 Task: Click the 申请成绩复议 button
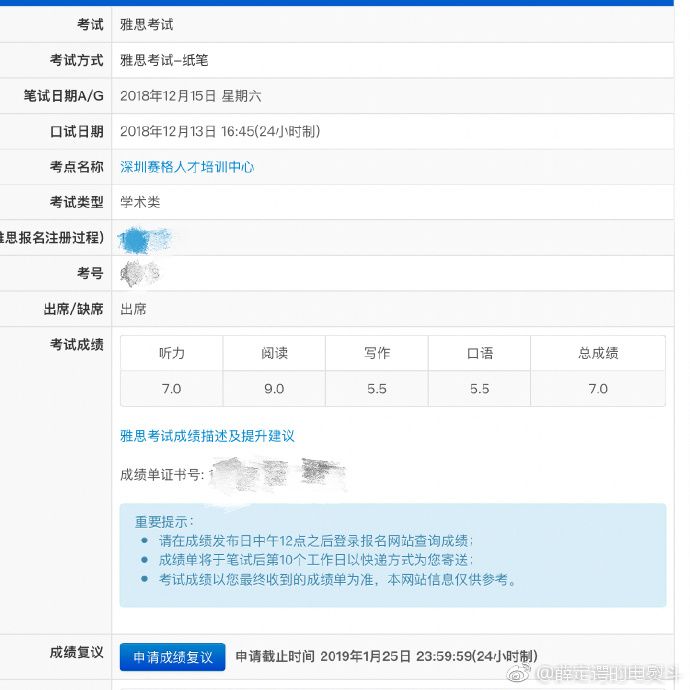[x=172, y=657]
